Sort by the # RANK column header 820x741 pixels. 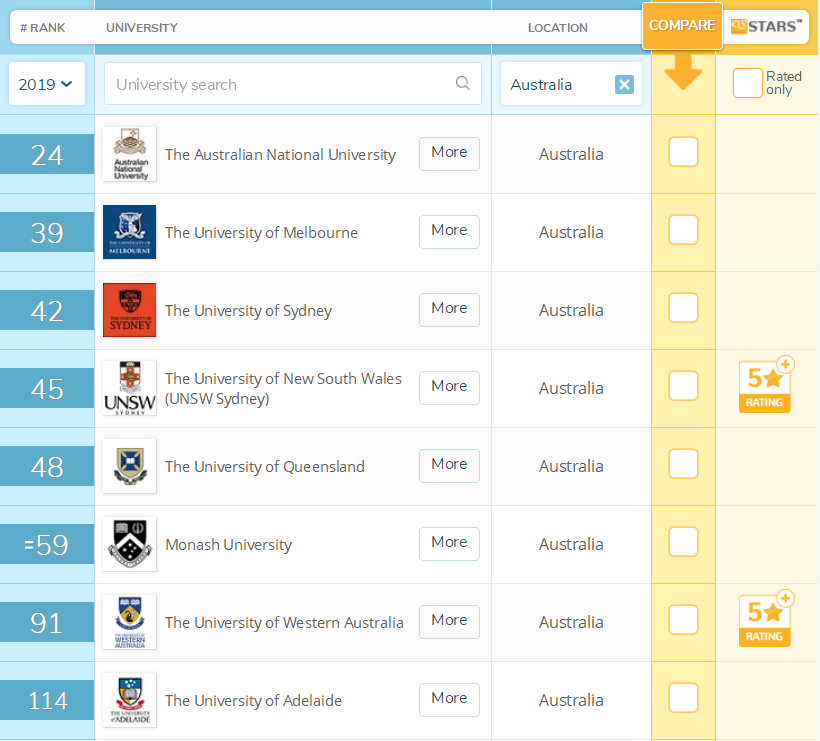coord(42,27)
